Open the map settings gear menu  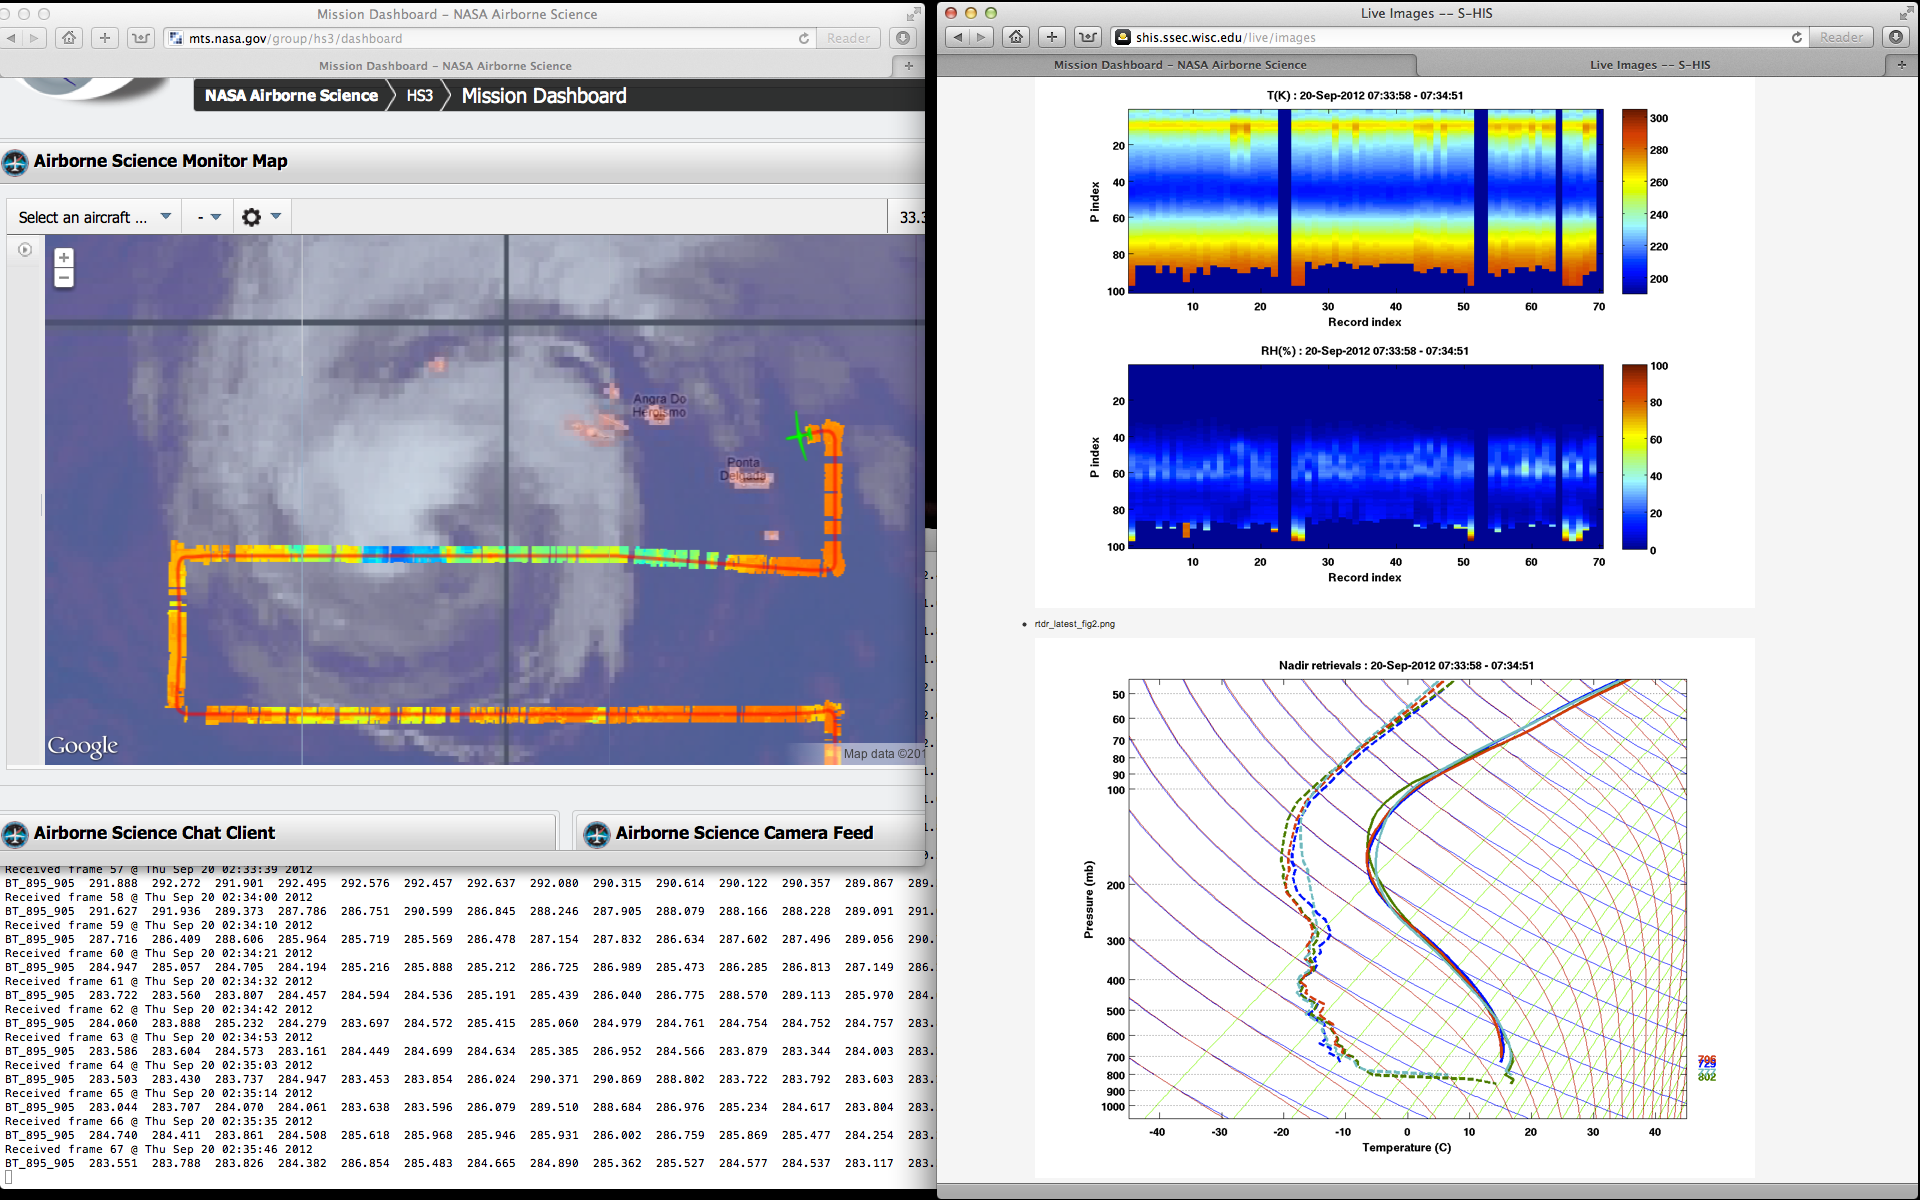click(x=252, y=217)
